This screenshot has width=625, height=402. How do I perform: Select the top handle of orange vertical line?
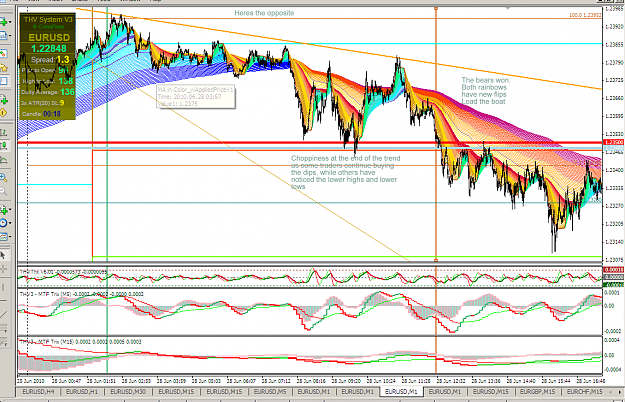pyautogui.click(x=436, y=8)
